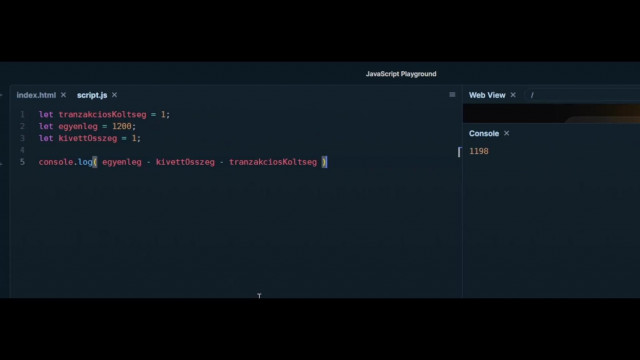The height and width of the screenshot is (360, 640).
Task: Click the Web View URL path field
Action: 583,95
